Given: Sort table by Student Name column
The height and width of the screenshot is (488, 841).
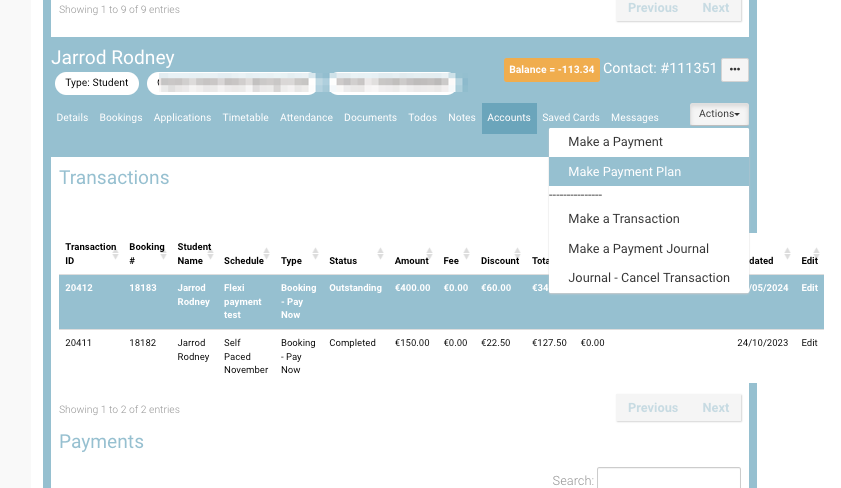Looking at the screenshot, I should (194, 254).
